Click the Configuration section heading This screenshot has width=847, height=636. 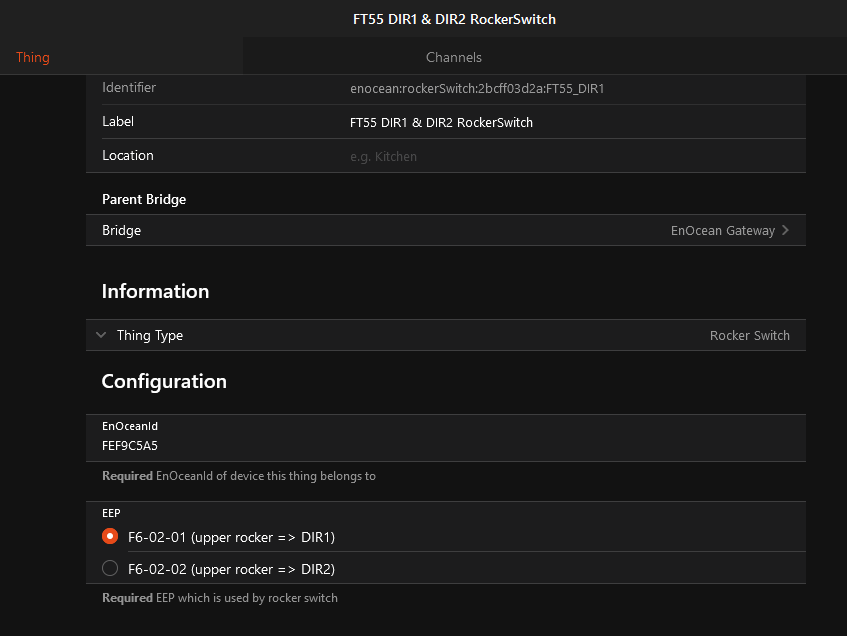point(164,381)
